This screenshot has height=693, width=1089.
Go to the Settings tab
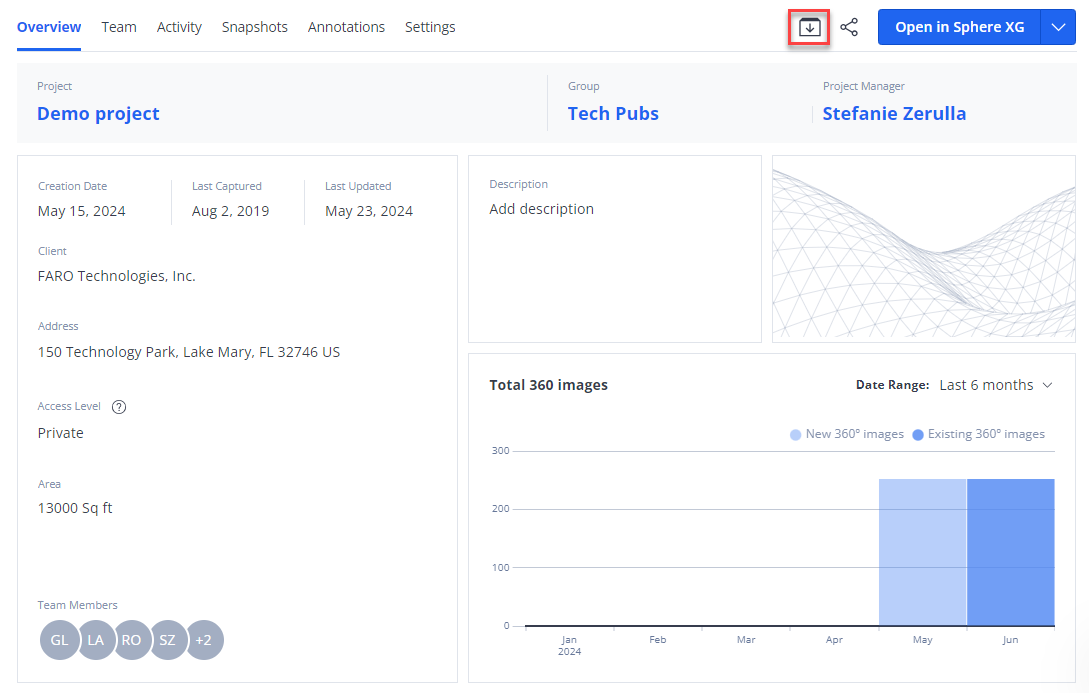click(x=430, y=27)
